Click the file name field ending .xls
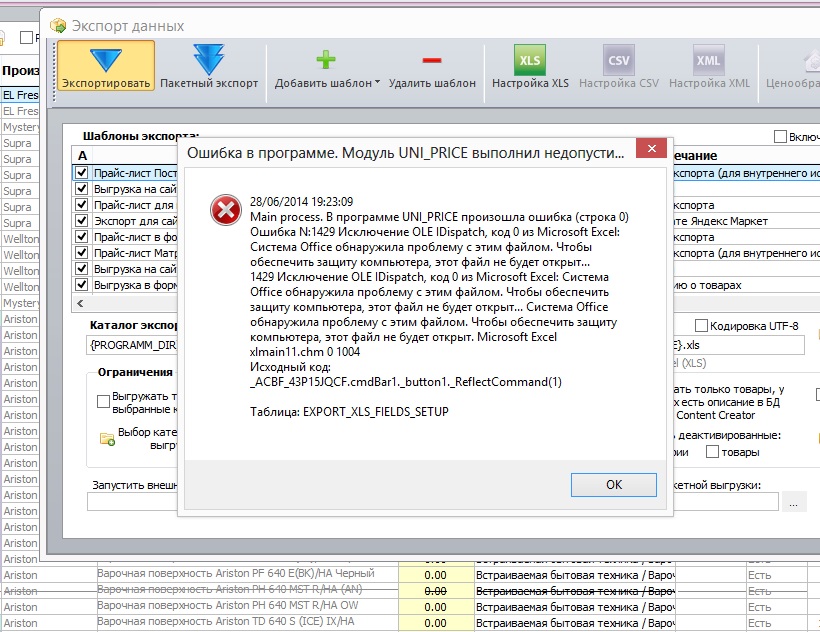Screen dimensions: 820x632 point(738,345)
